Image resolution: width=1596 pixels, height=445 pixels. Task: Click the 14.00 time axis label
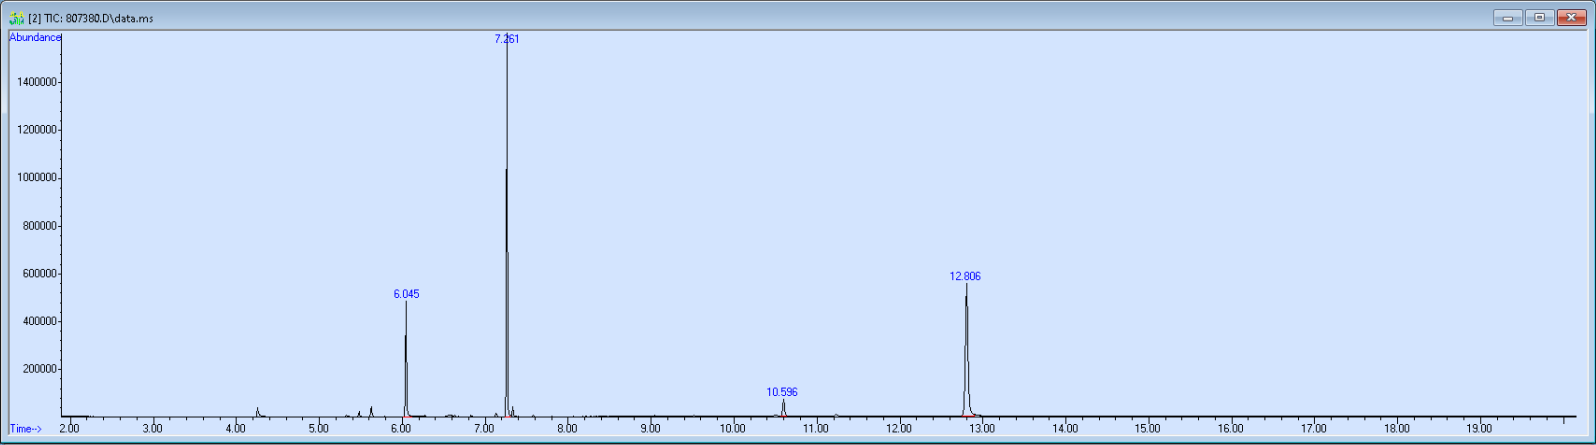point(1065,428)
